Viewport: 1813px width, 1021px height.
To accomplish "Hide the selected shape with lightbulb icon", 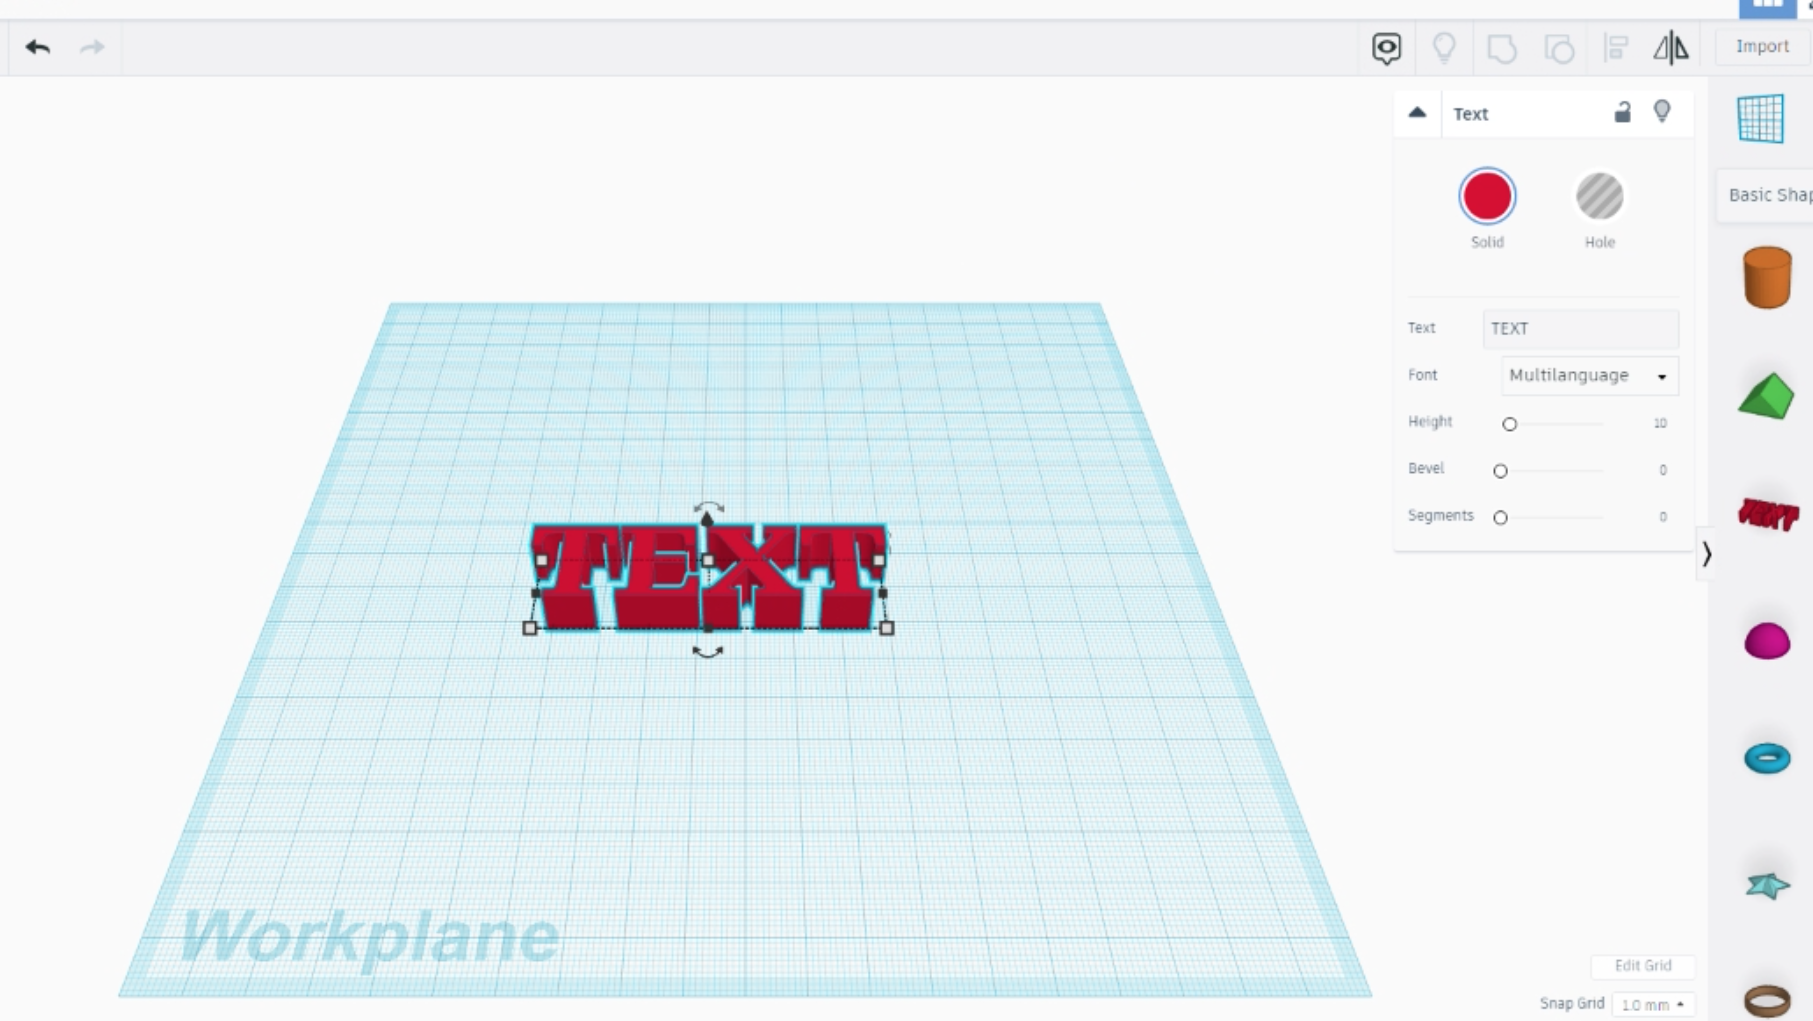I will [x=1662, y=111].
